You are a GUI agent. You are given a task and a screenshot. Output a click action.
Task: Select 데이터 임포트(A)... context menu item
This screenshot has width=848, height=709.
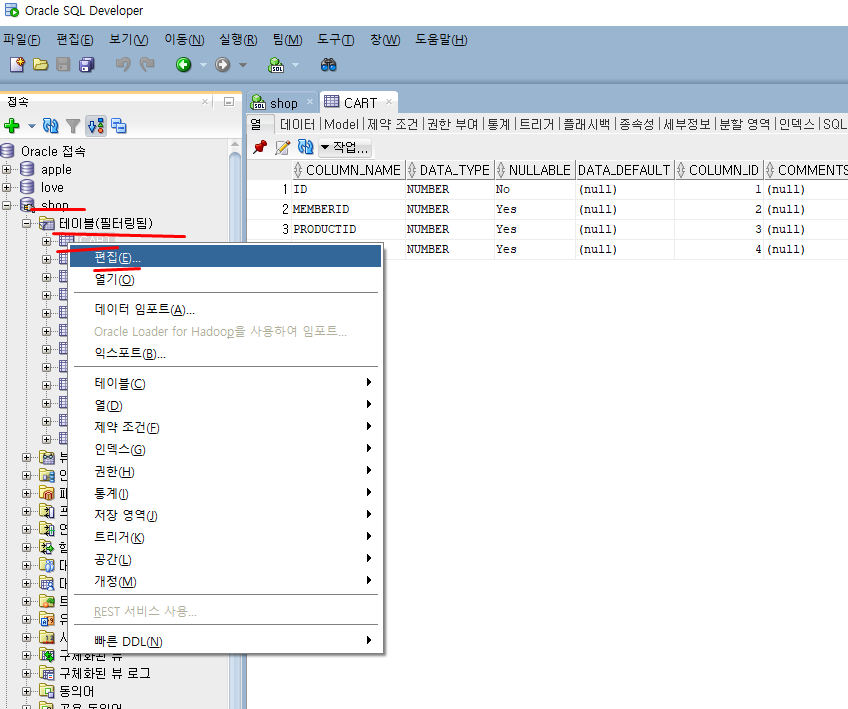tap(226, 309)
